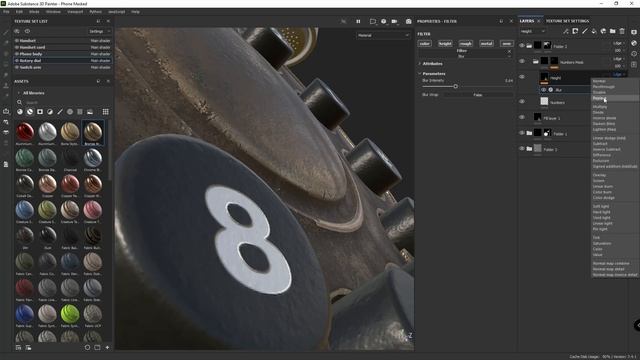
Task: Select the Handset cord texture set
Action: point(63,47)
